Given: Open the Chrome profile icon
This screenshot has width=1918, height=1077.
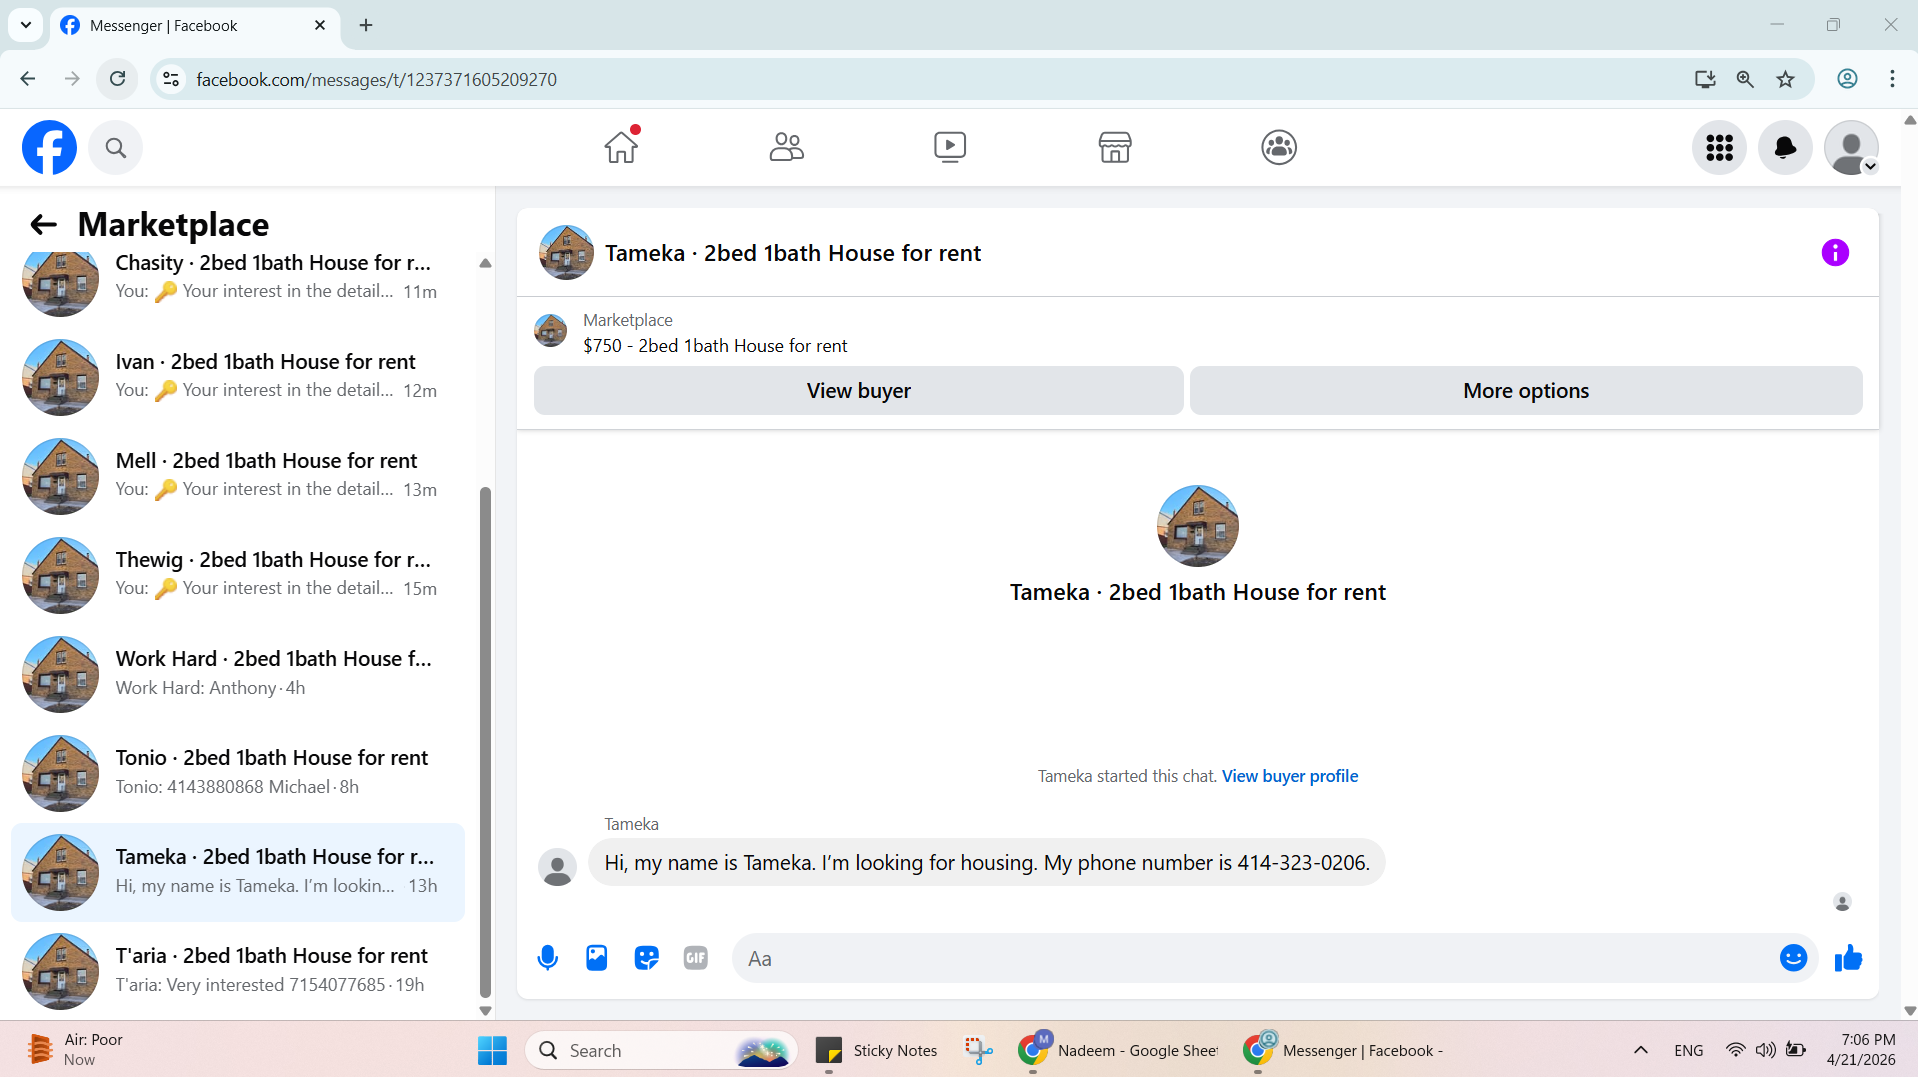Looking at the screenshot, I should (x=1847, y=79).
